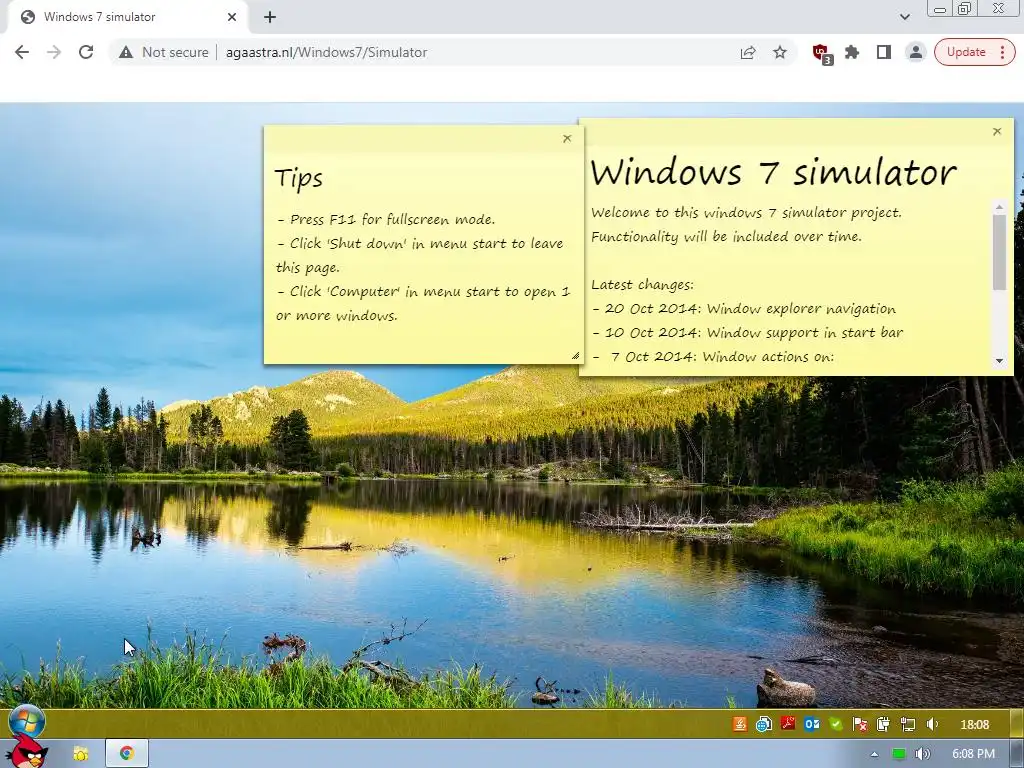Click the host clock showing 6:08 PM
Image resolution: width=1024 pixels, height=768 pixels.
coord(973,754)
